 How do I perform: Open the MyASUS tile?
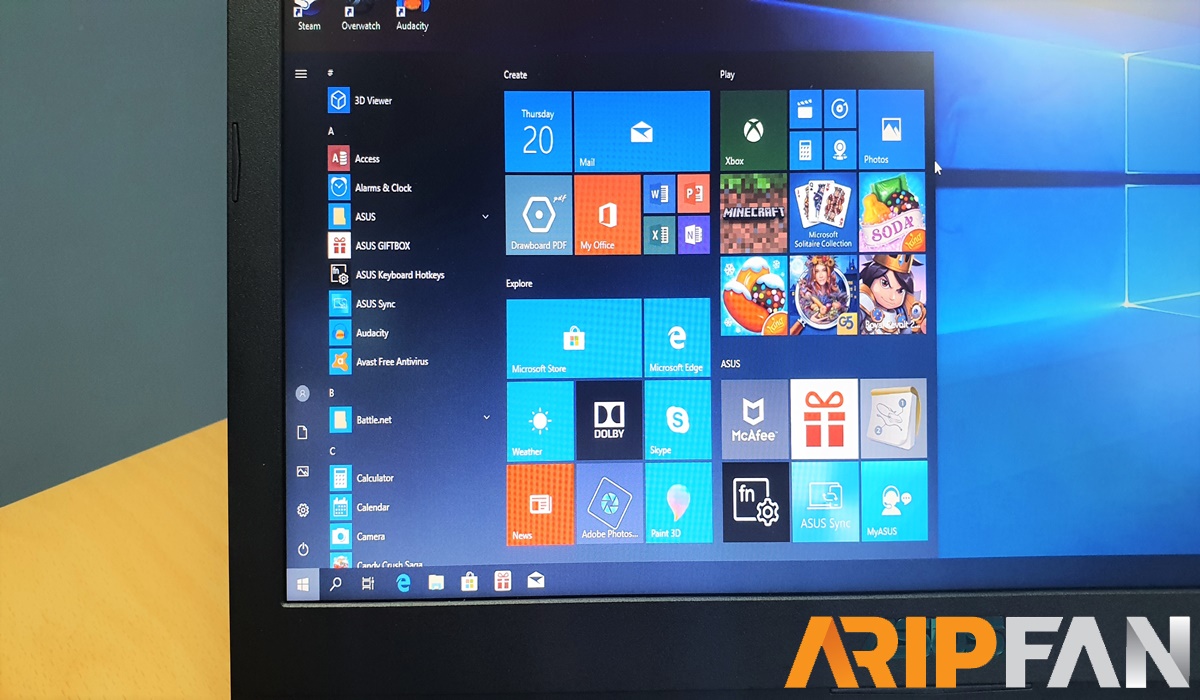point(893,502)
